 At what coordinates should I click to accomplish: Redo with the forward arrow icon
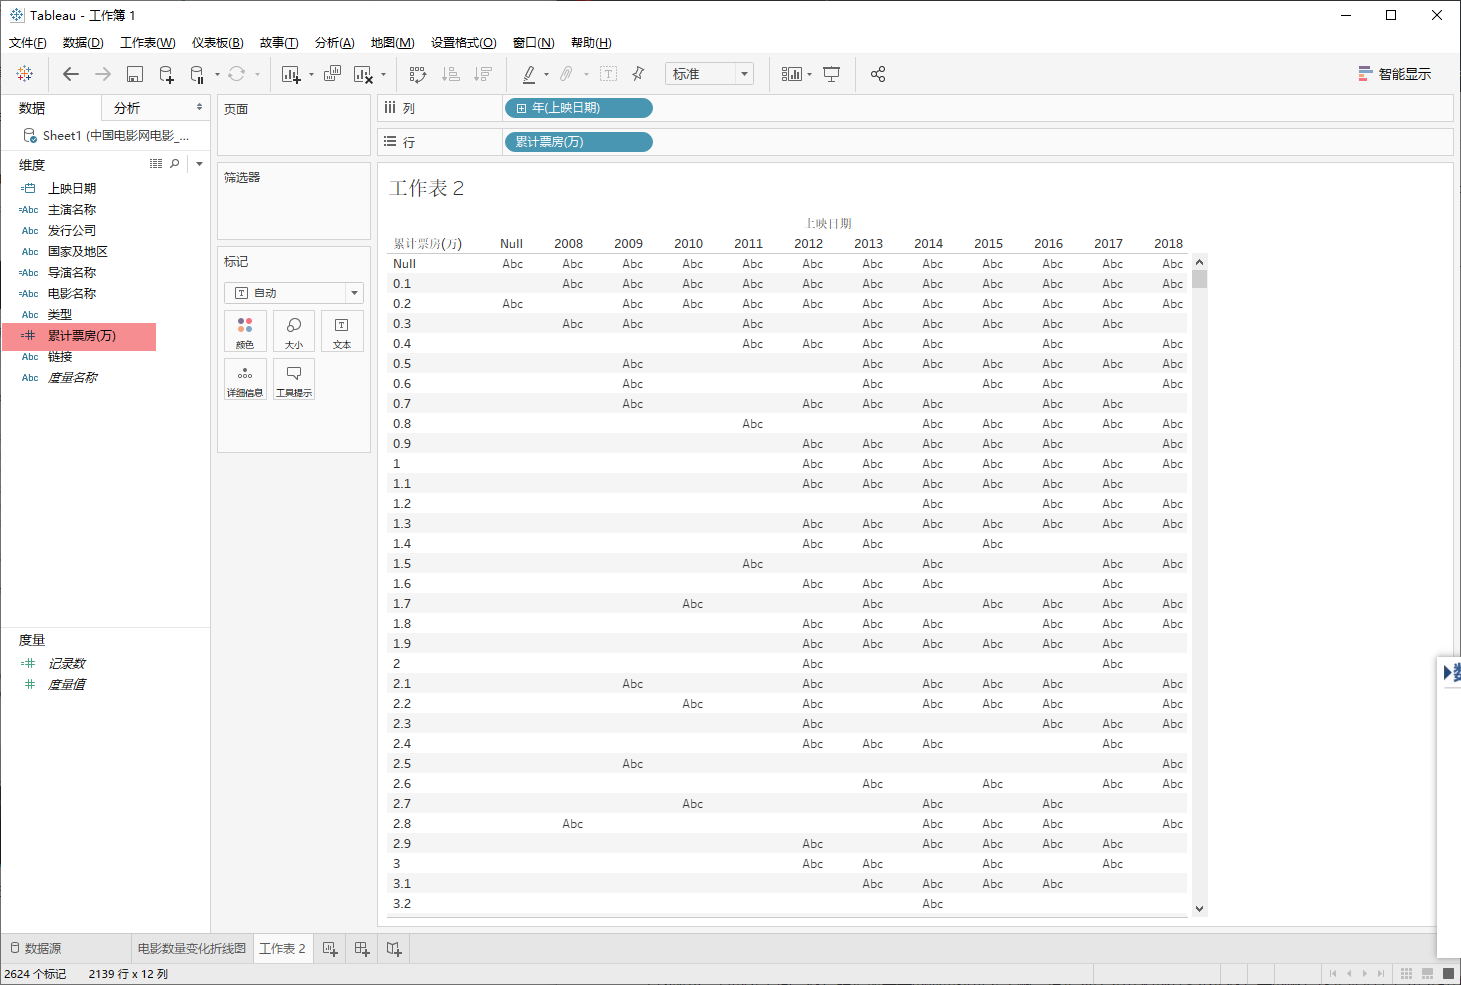(x=103, y=74)
